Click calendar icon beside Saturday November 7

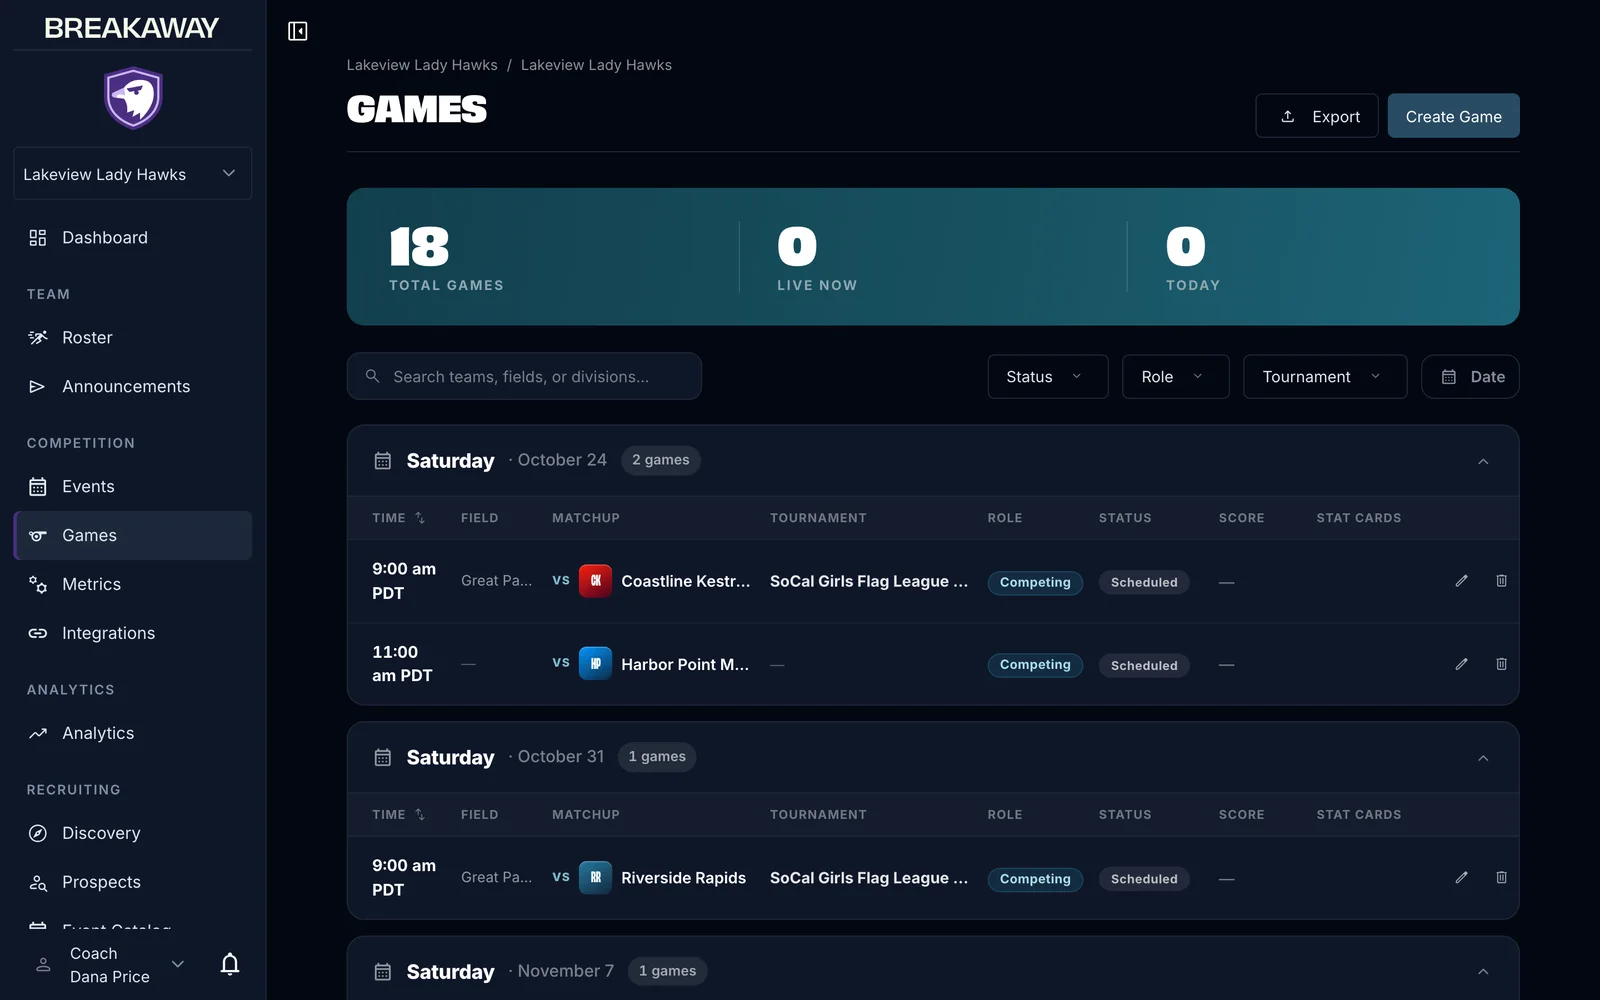click(382, 971)
